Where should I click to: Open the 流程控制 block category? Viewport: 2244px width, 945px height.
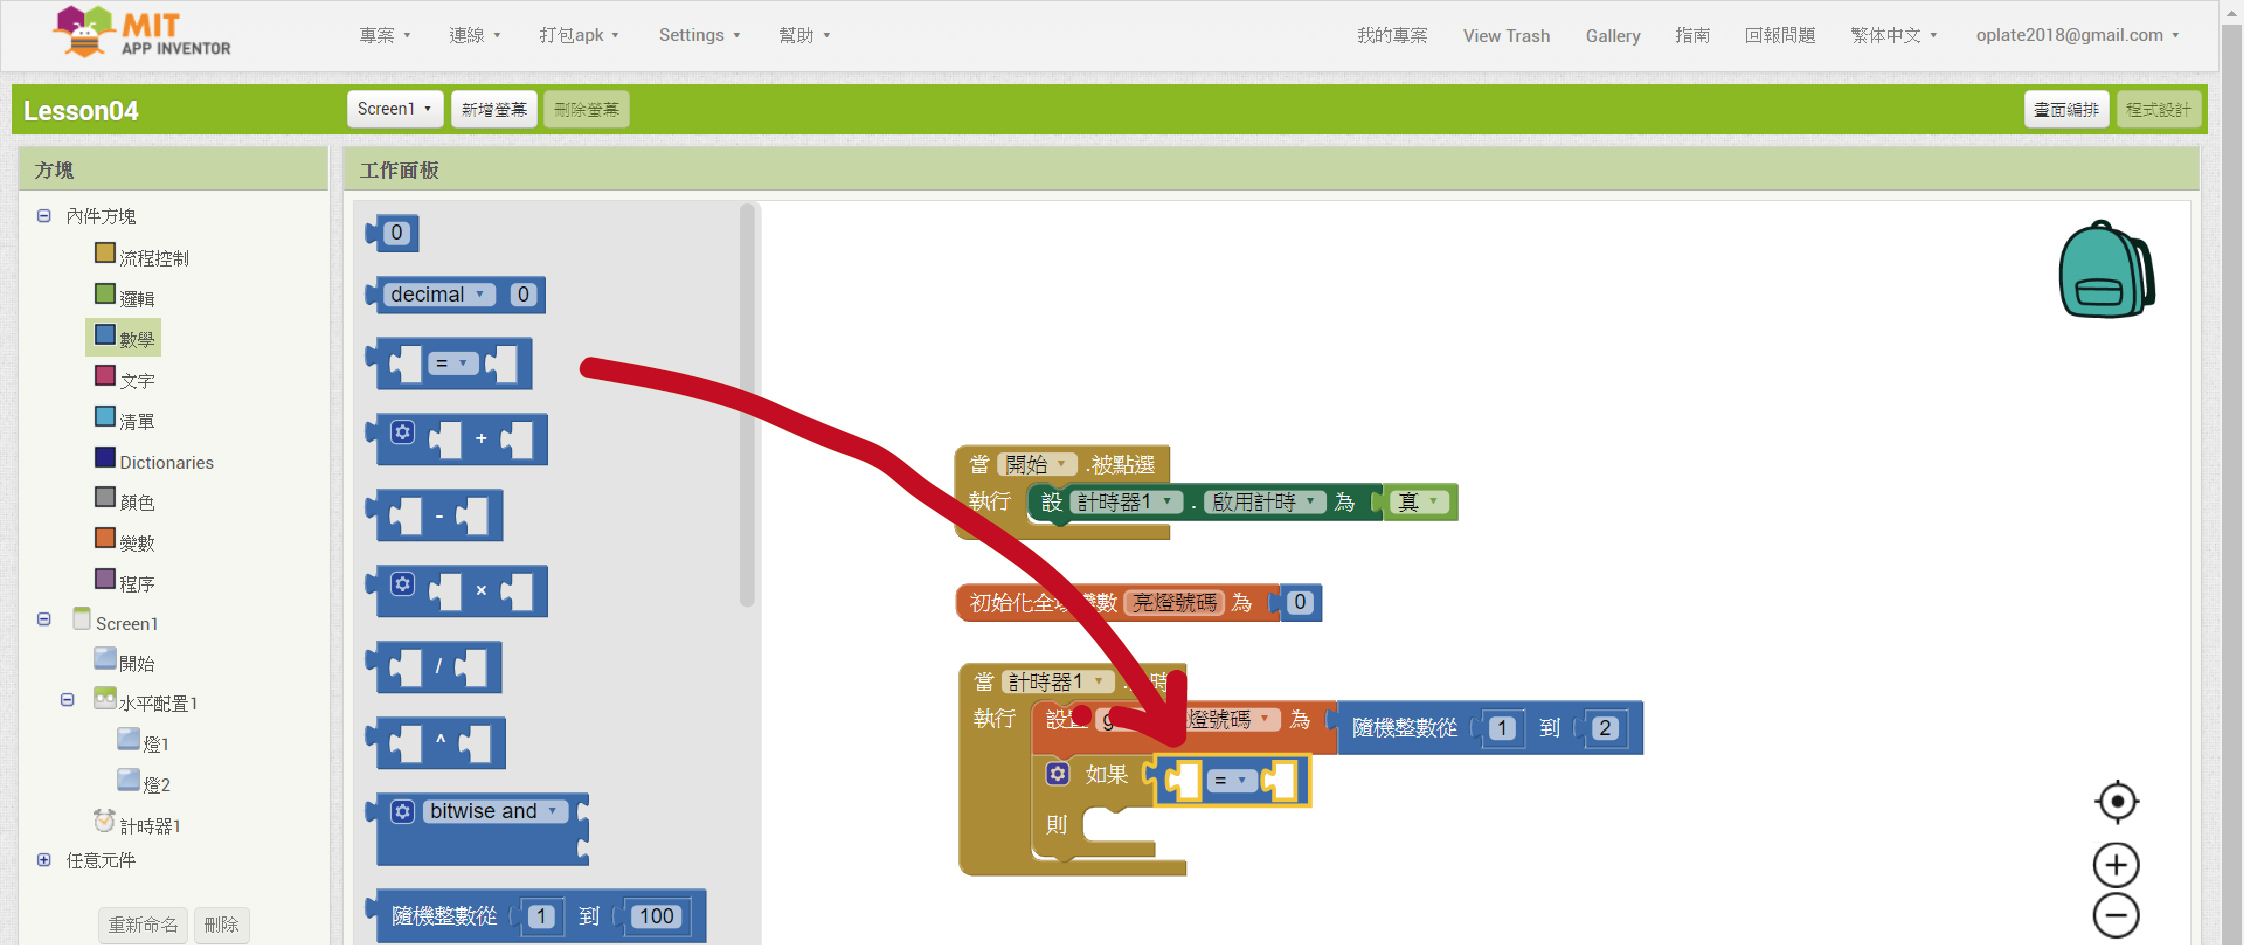click(142, 257)
